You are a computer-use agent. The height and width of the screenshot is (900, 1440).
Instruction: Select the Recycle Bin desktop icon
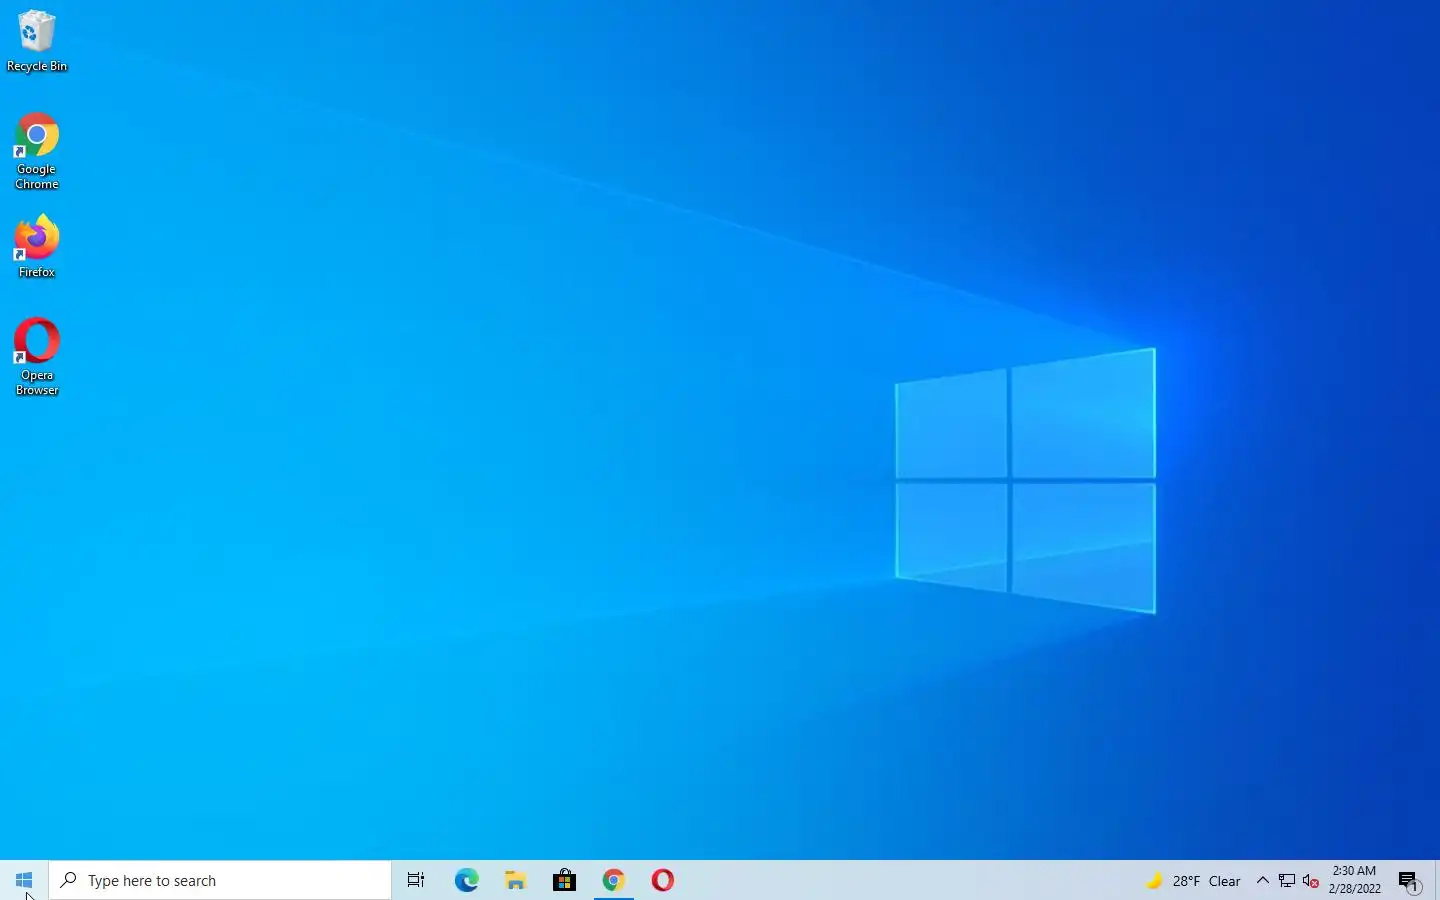37,42
